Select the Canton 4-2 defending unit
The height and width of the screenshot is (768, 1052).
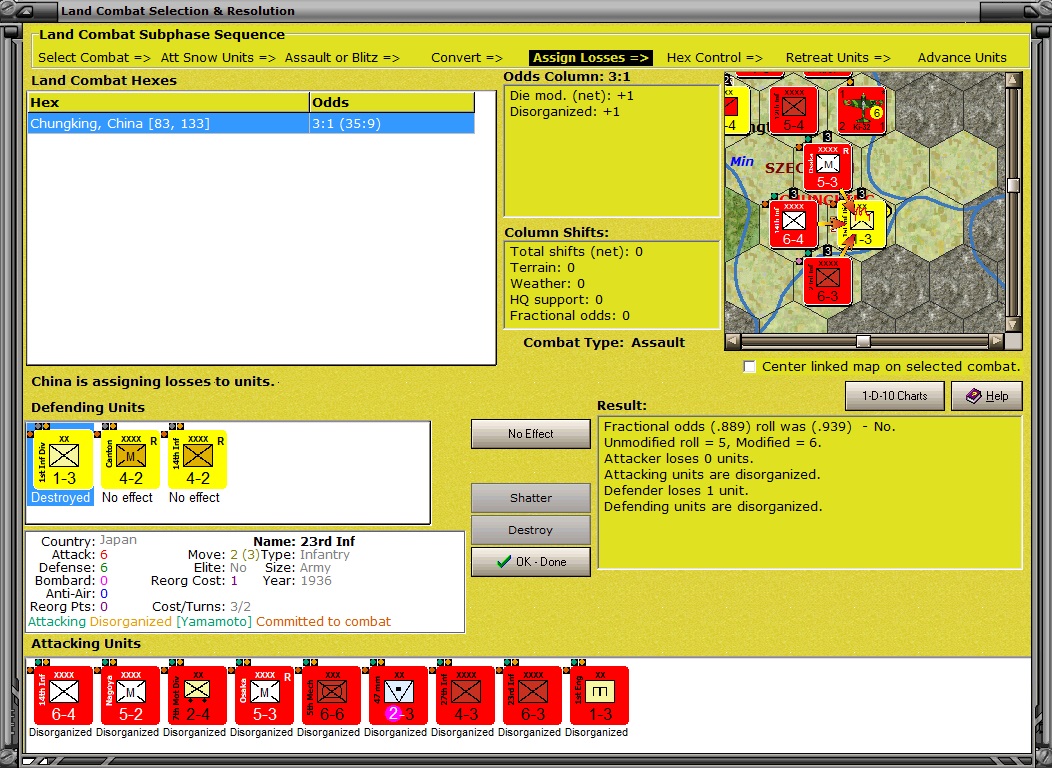(x=130, y=459)
